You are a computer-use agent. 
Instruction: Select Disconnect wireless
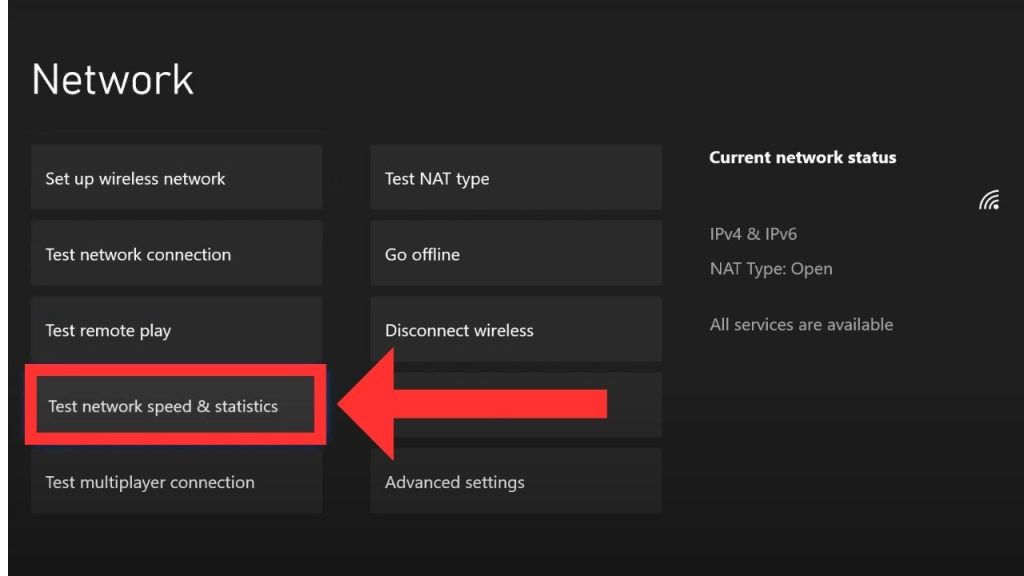(x=515, y=330)
